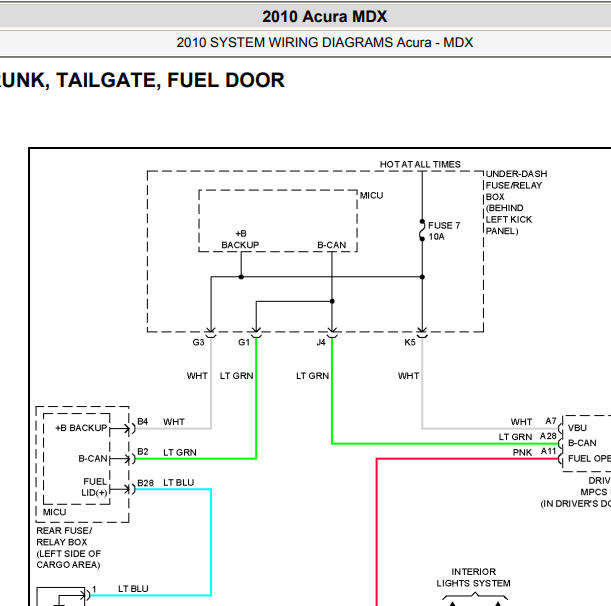Click the 'WHT' label beside A7
The height and width of the screenshot is (606, 611).
tap(521, 422)
